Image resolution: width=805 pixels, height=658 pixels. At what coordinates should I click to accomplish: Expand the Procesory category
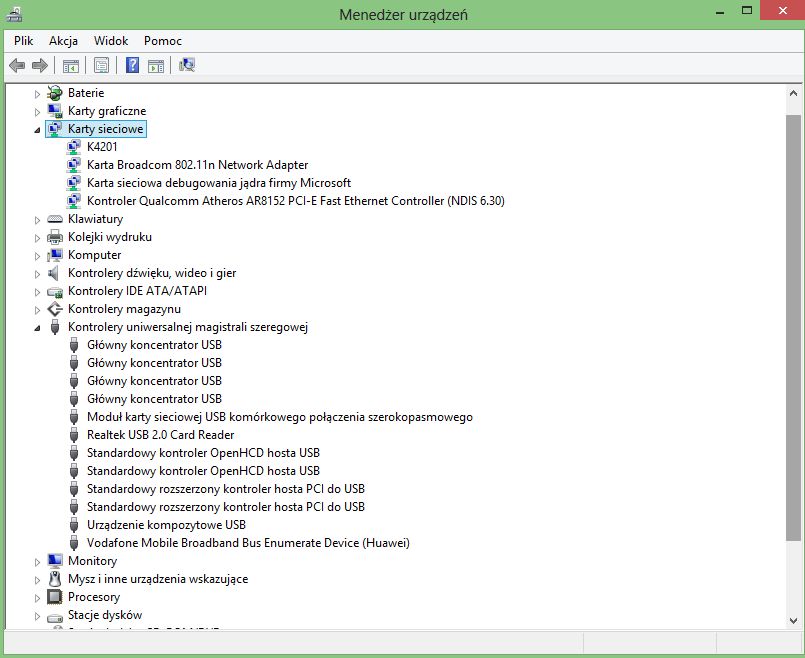(38, 597)
